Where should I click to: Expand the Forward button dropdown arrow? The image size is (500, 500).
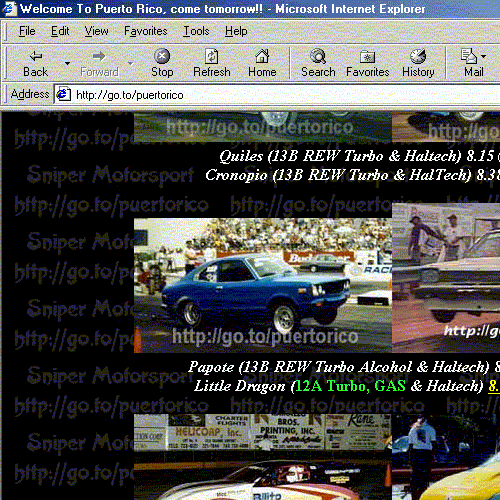coord(130,63)
